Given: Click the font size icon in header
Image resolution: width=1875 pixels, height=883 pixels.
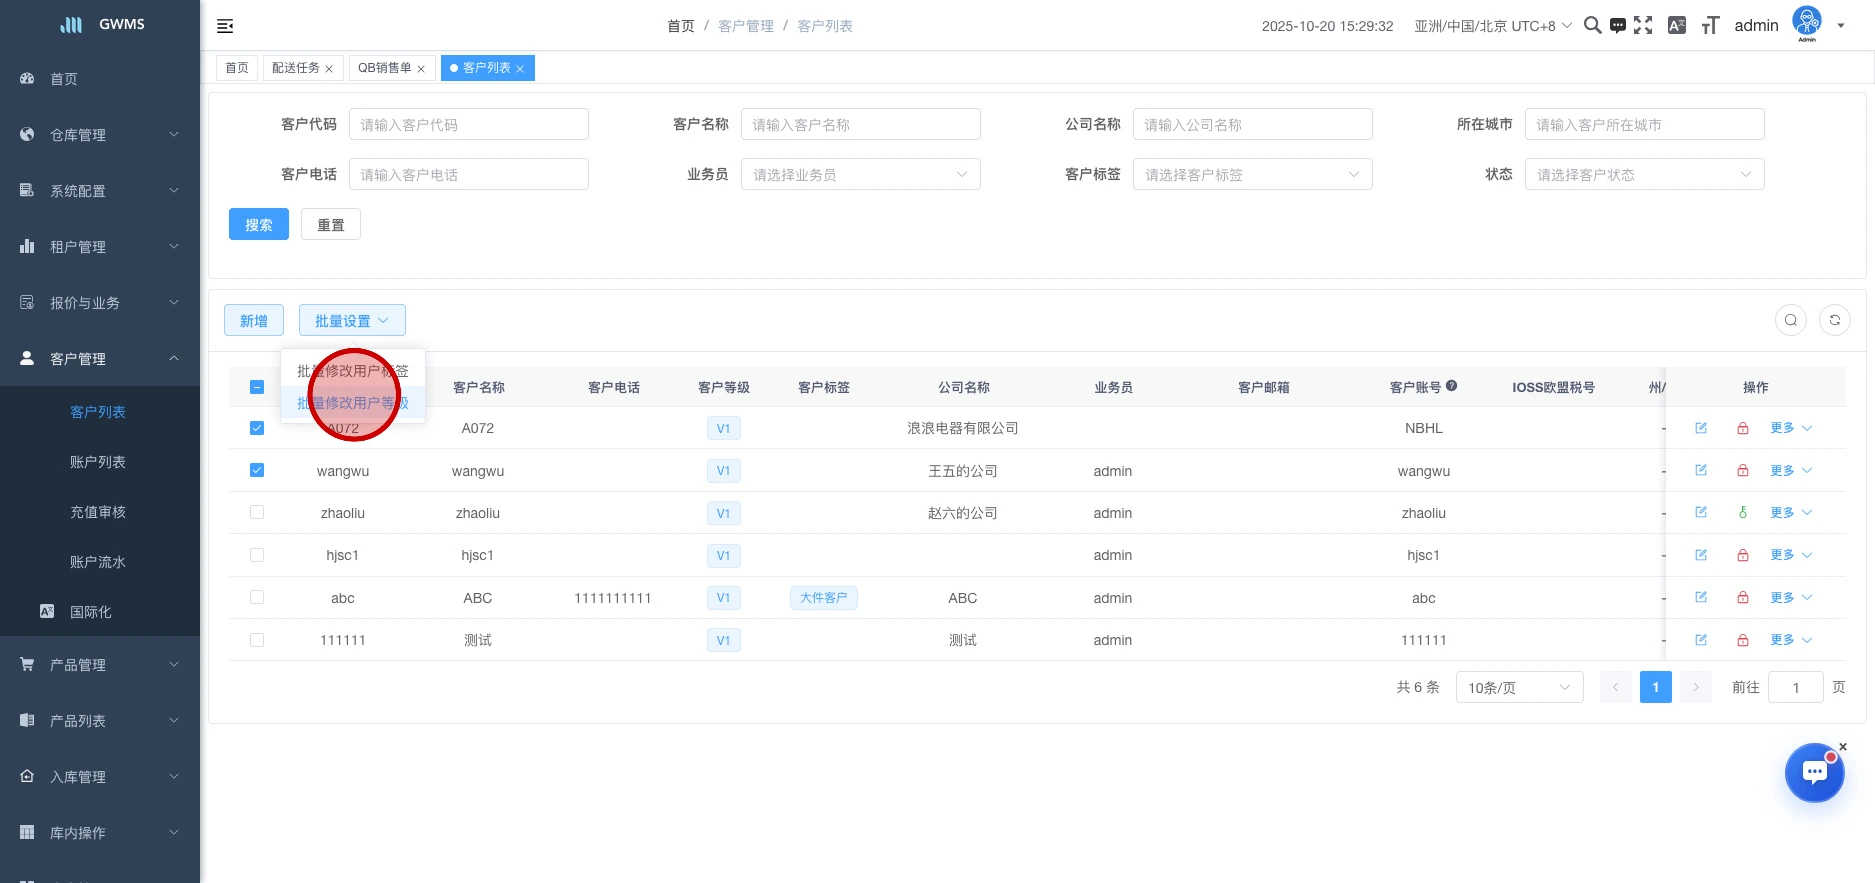Looking at the screenshot, I should click(1710, 26).
